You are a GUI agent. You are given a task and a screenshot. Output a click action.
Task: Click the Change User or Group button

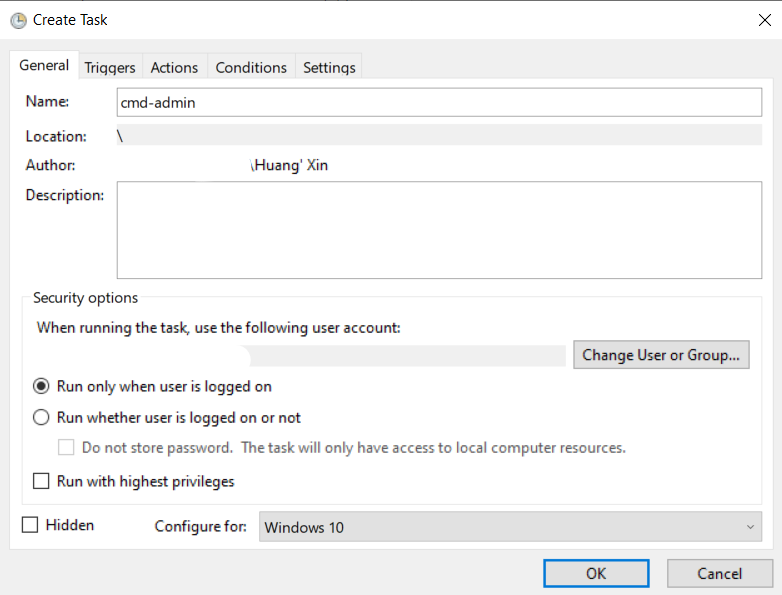tap(661, 355)
